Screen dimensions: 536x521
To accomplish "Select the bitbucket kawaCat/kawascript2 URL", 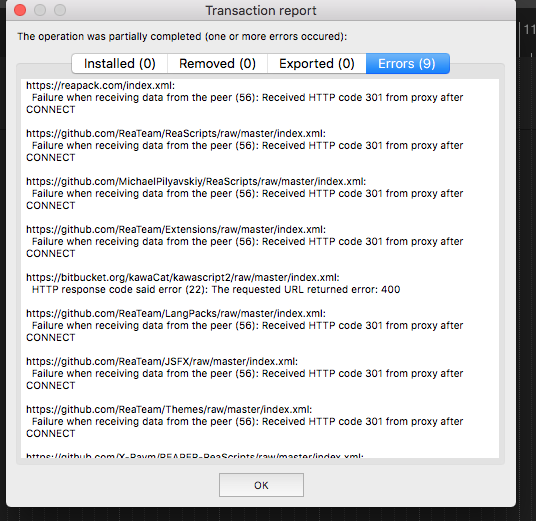I will click(x=183, y=278).
